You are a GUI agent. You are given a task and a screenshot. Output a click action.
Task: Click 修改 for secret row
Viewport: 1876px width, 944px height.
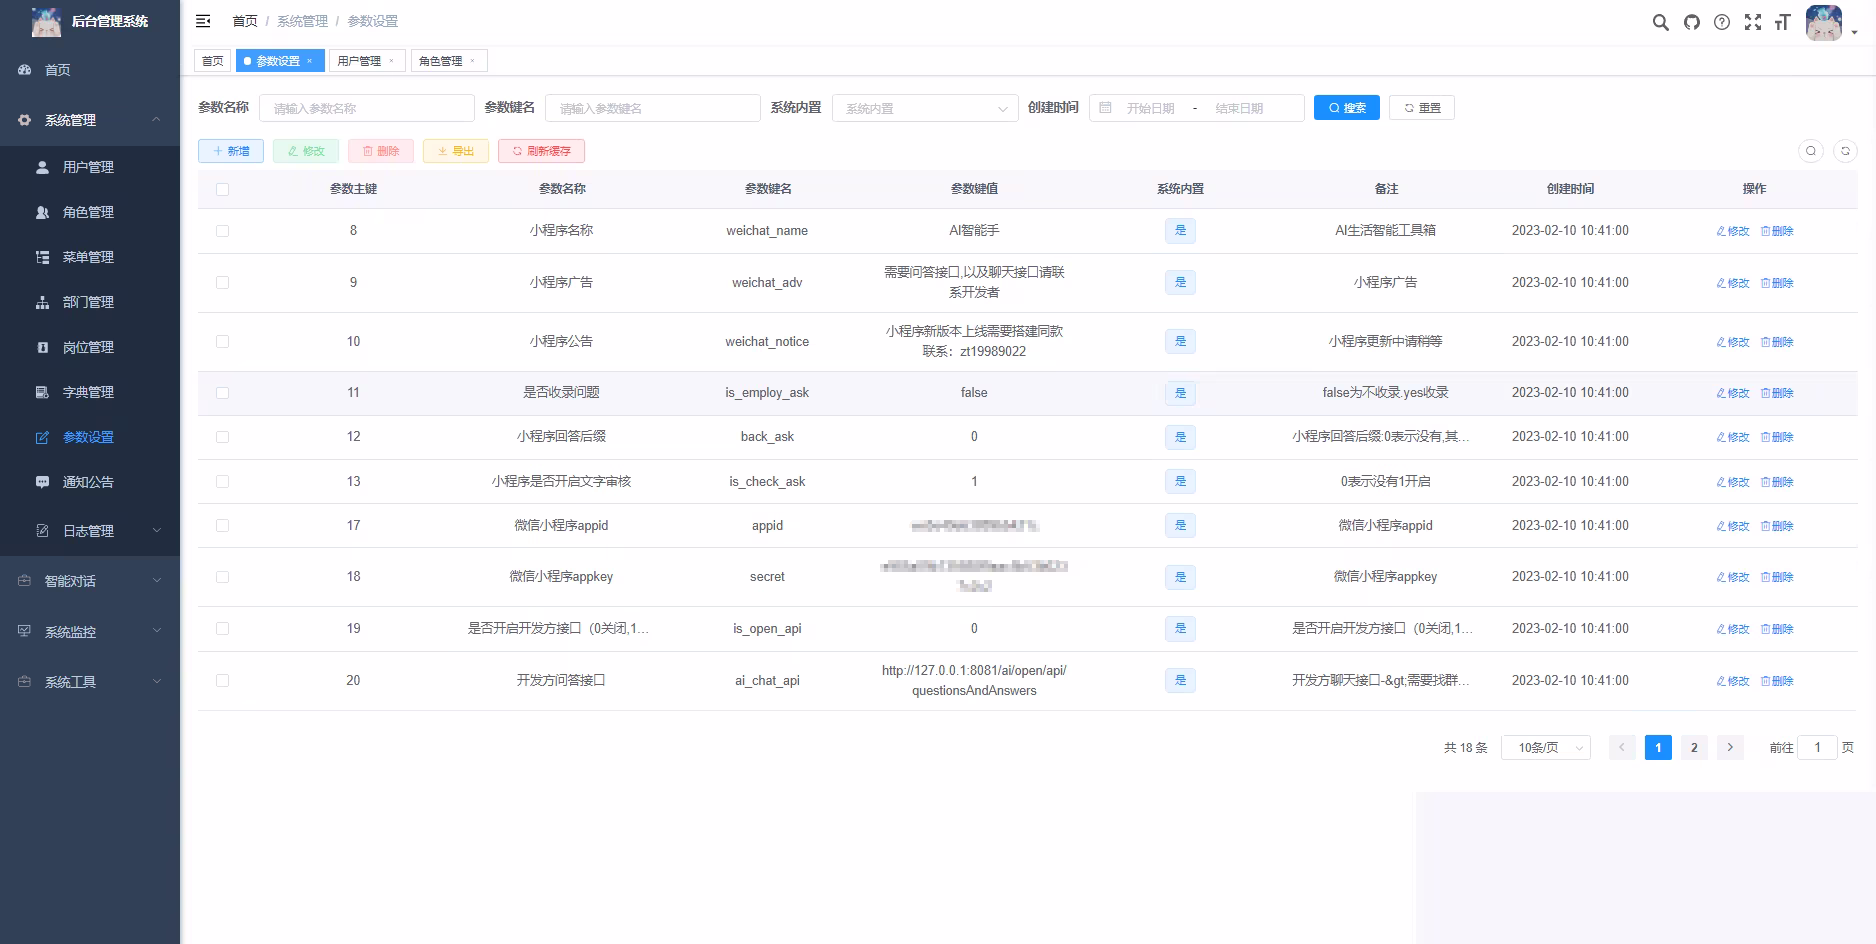1733,577
